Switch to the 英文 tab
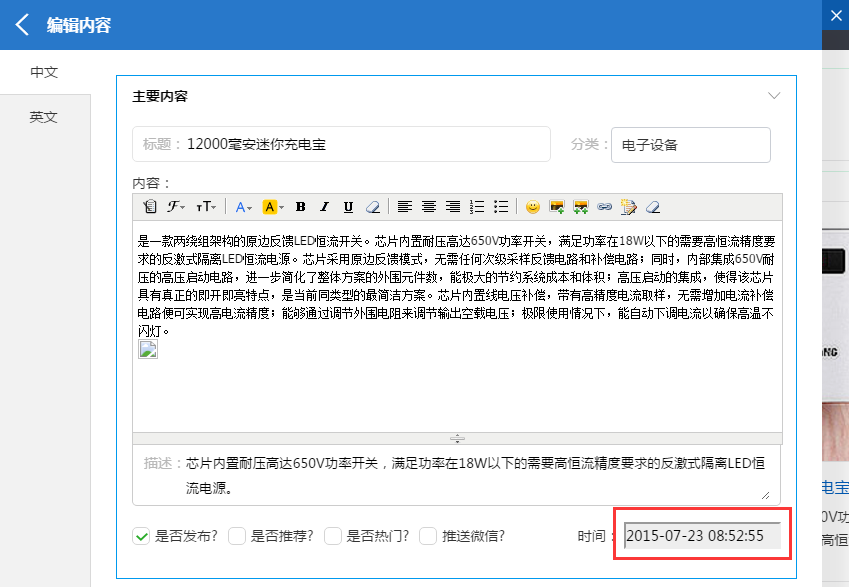Image resolution: width=849 pixels, height=587 pixels. point(44,117)
